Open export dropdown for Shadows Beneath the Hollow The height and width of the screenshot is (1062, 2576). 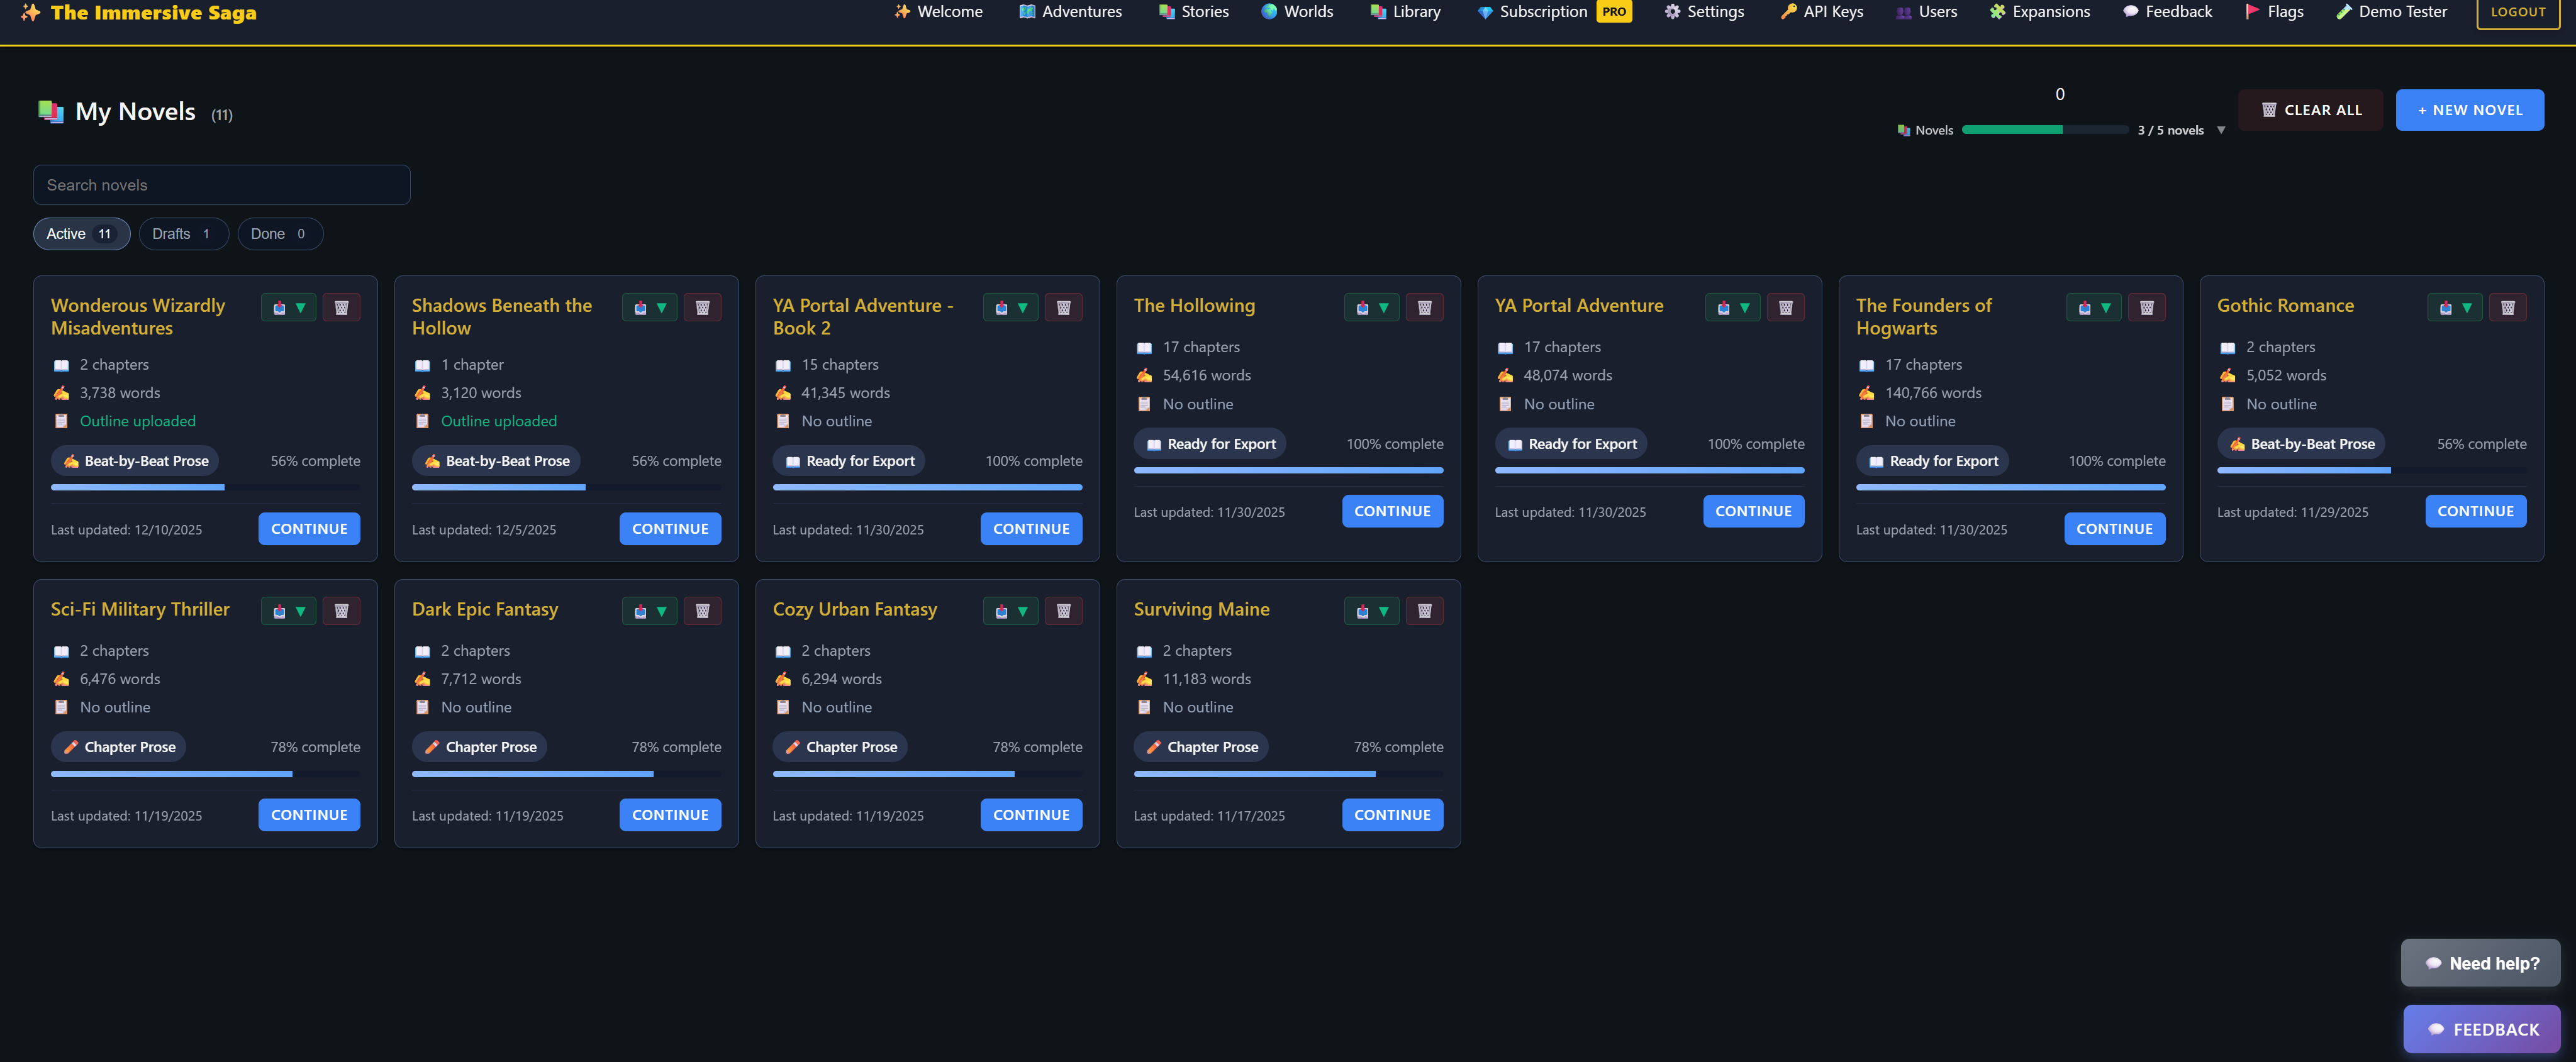(650, 308)
